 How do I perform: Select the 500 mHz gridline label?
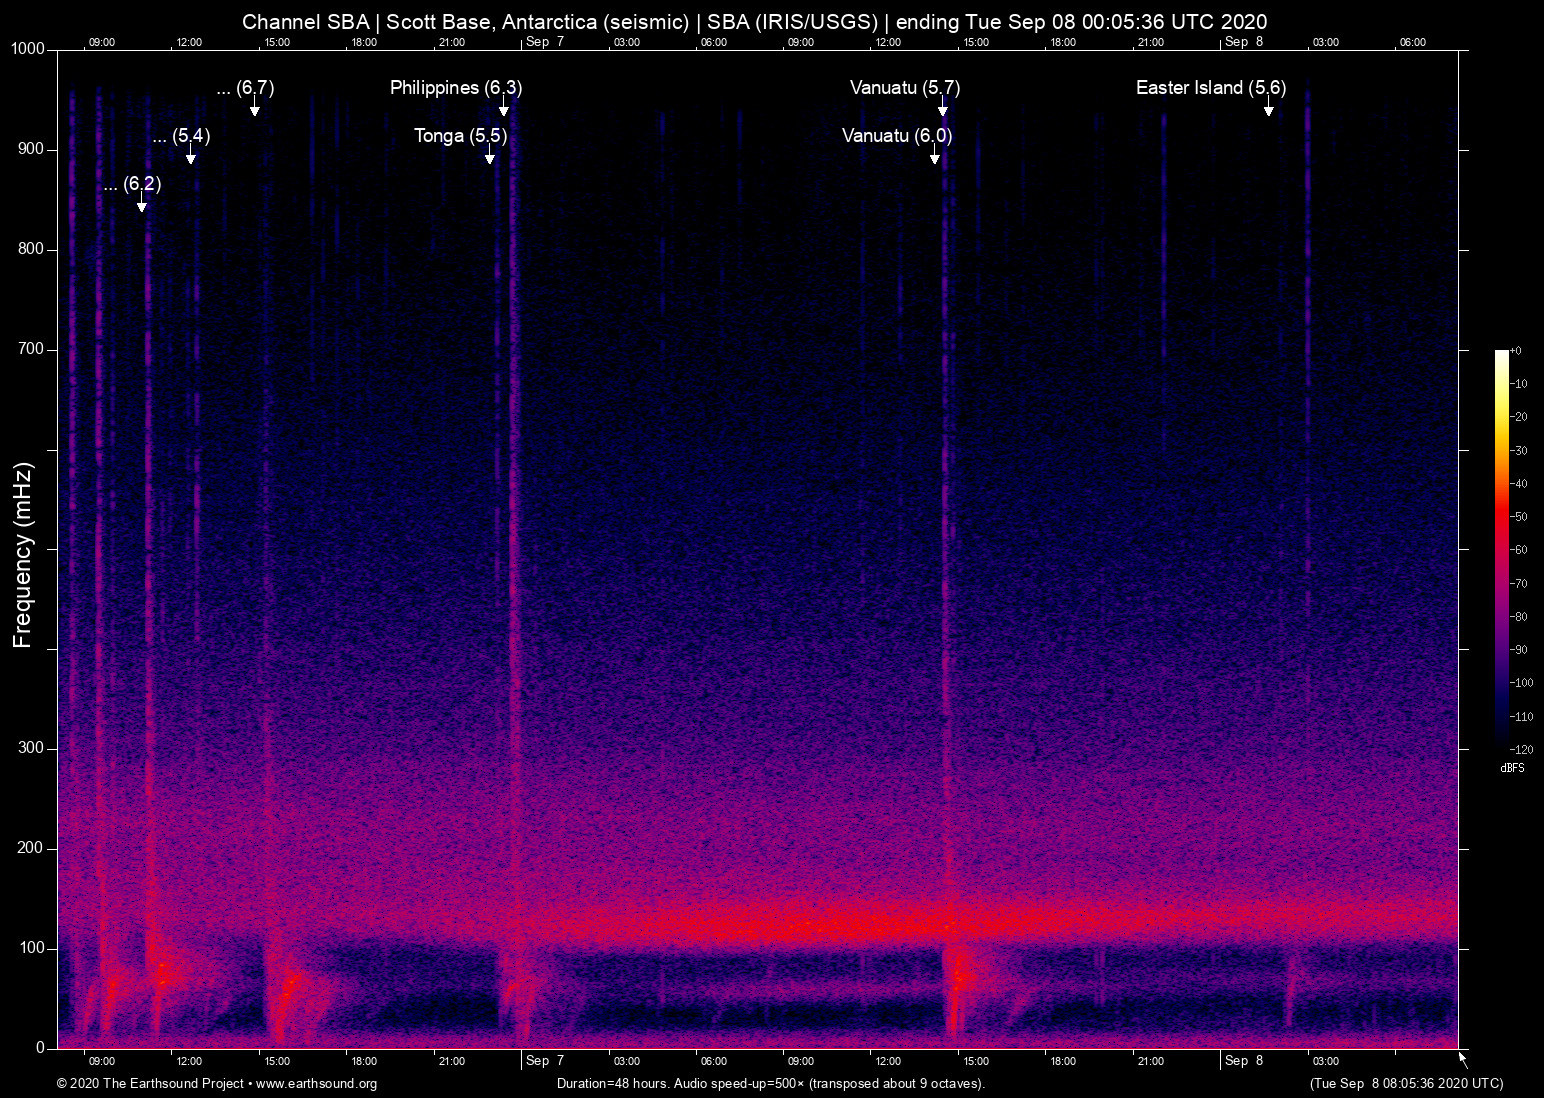coord(33,548)
